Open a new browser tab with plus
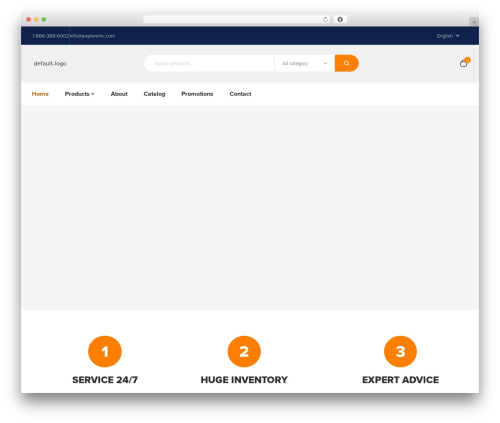The image size is (500, 423). [x=474, y=22]
